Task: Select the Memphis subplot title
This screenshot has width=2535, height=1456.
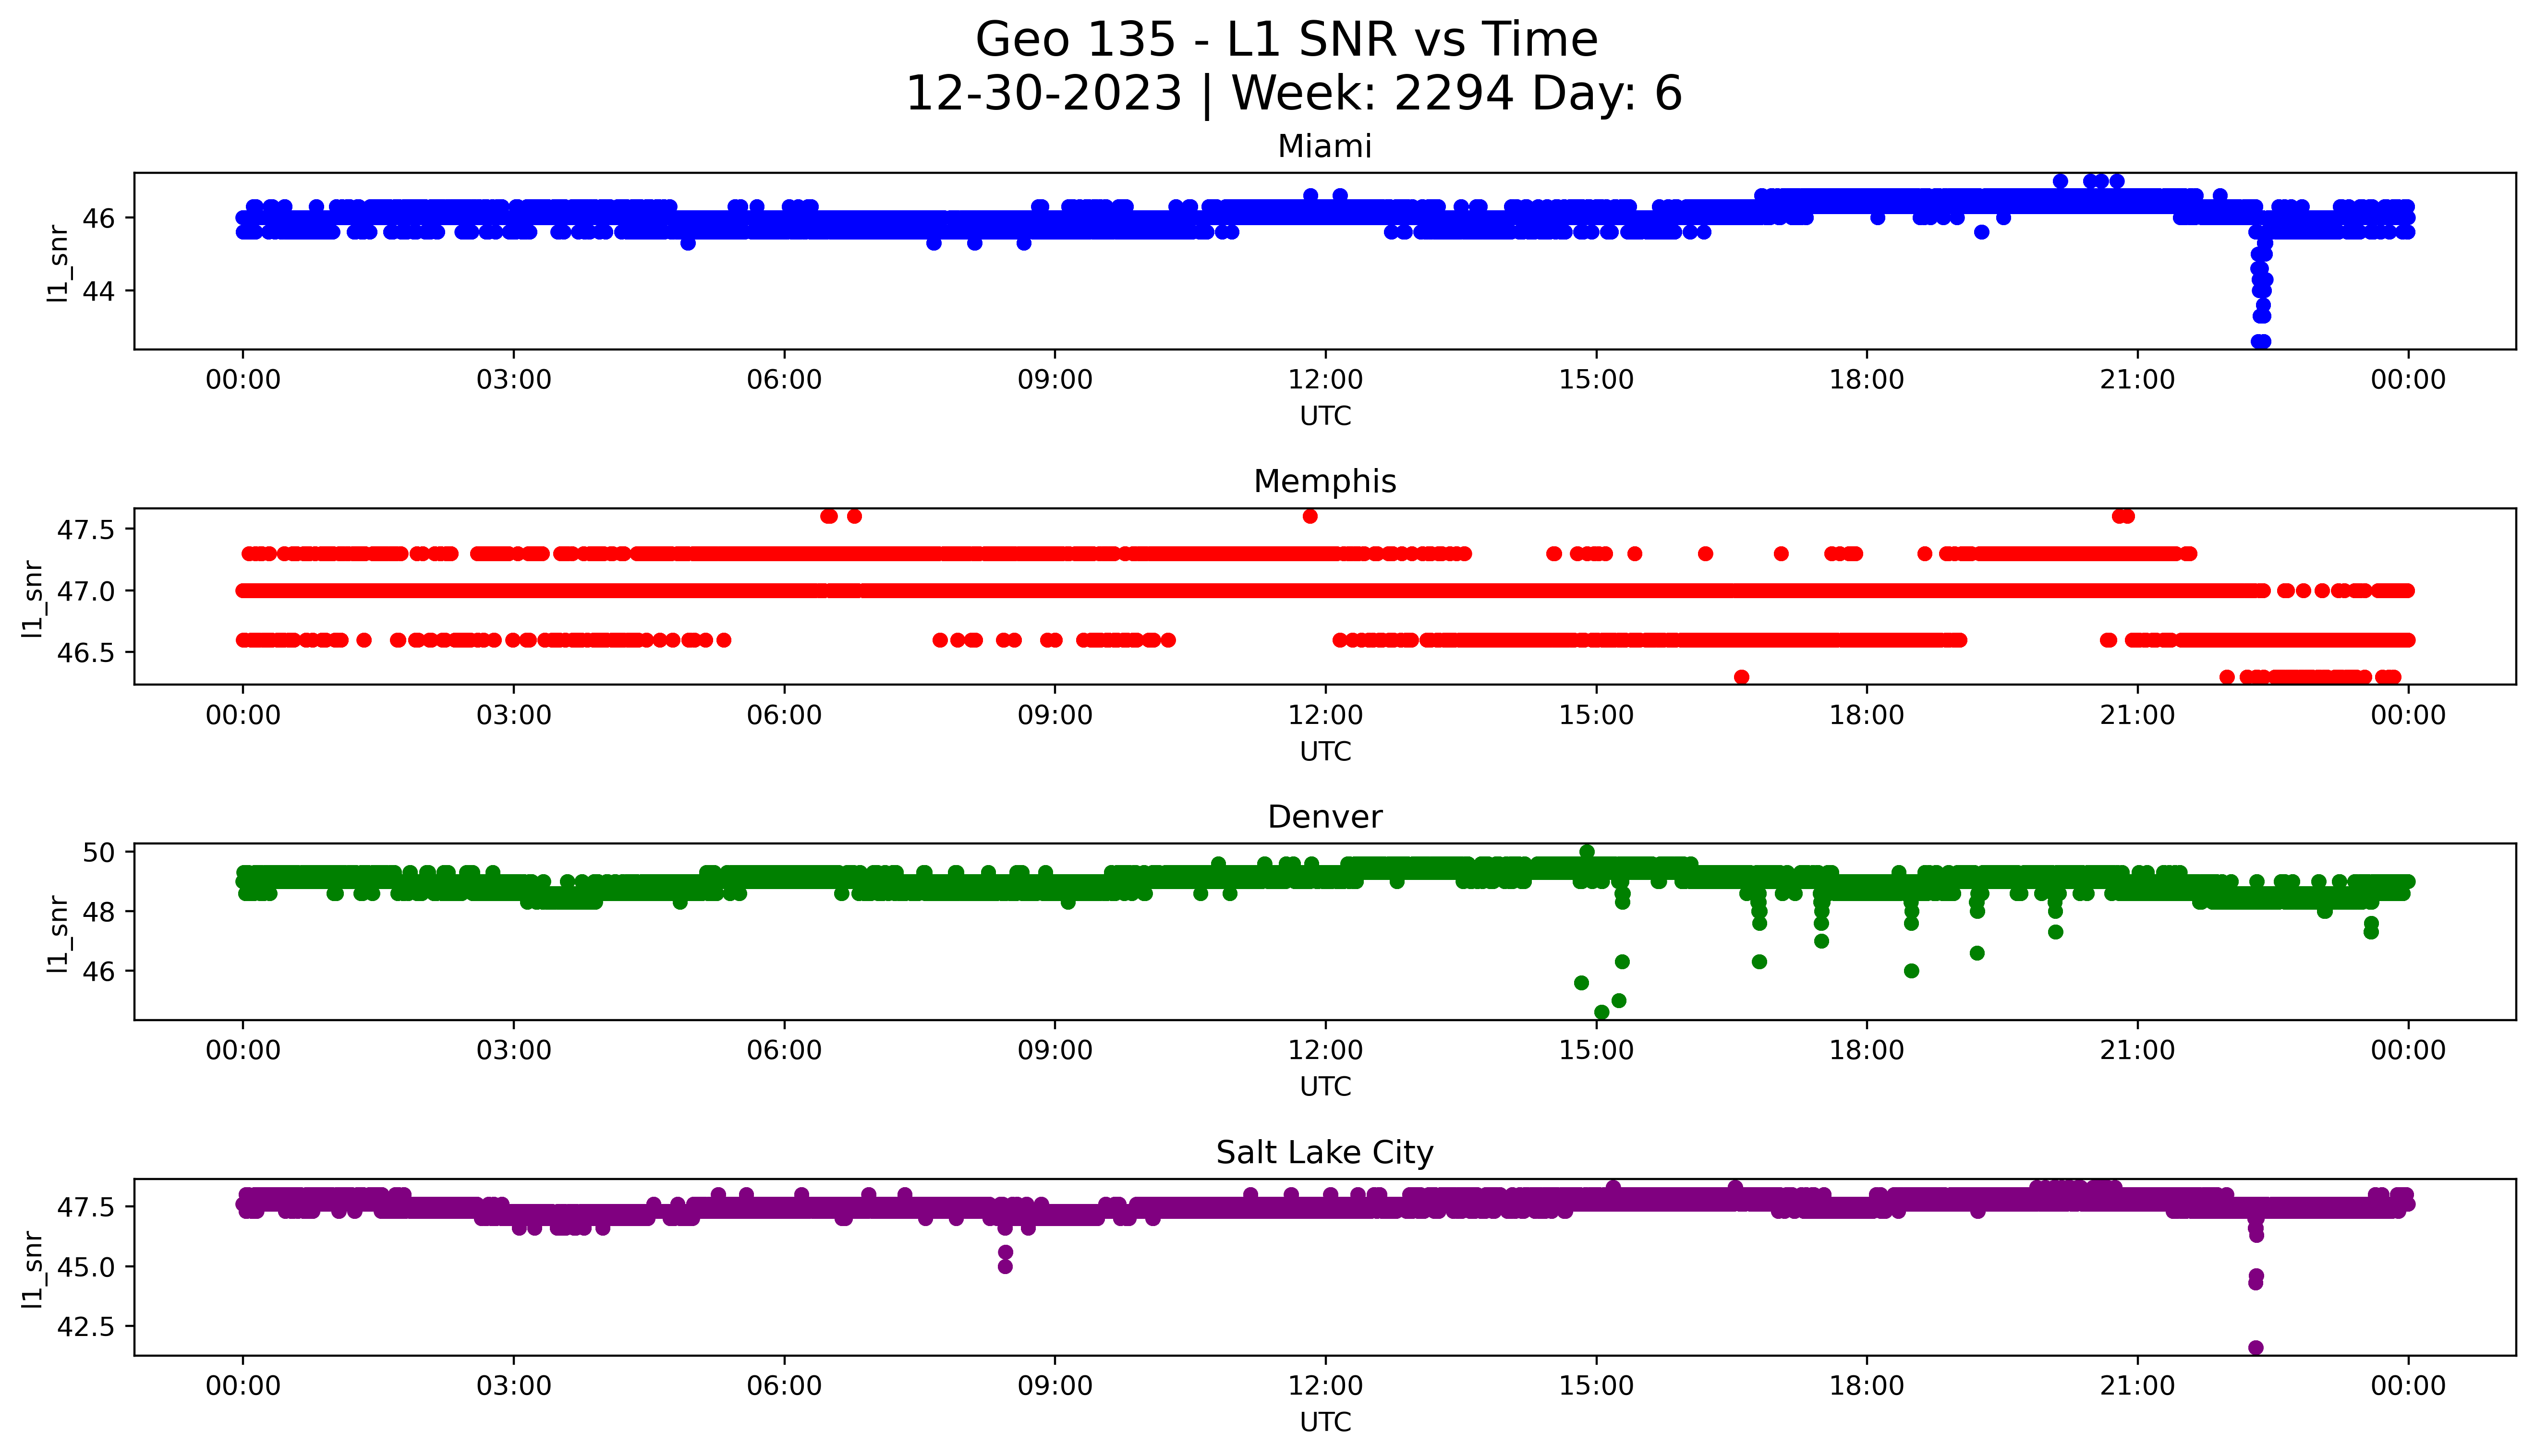Action: [x=1325, y=482]
